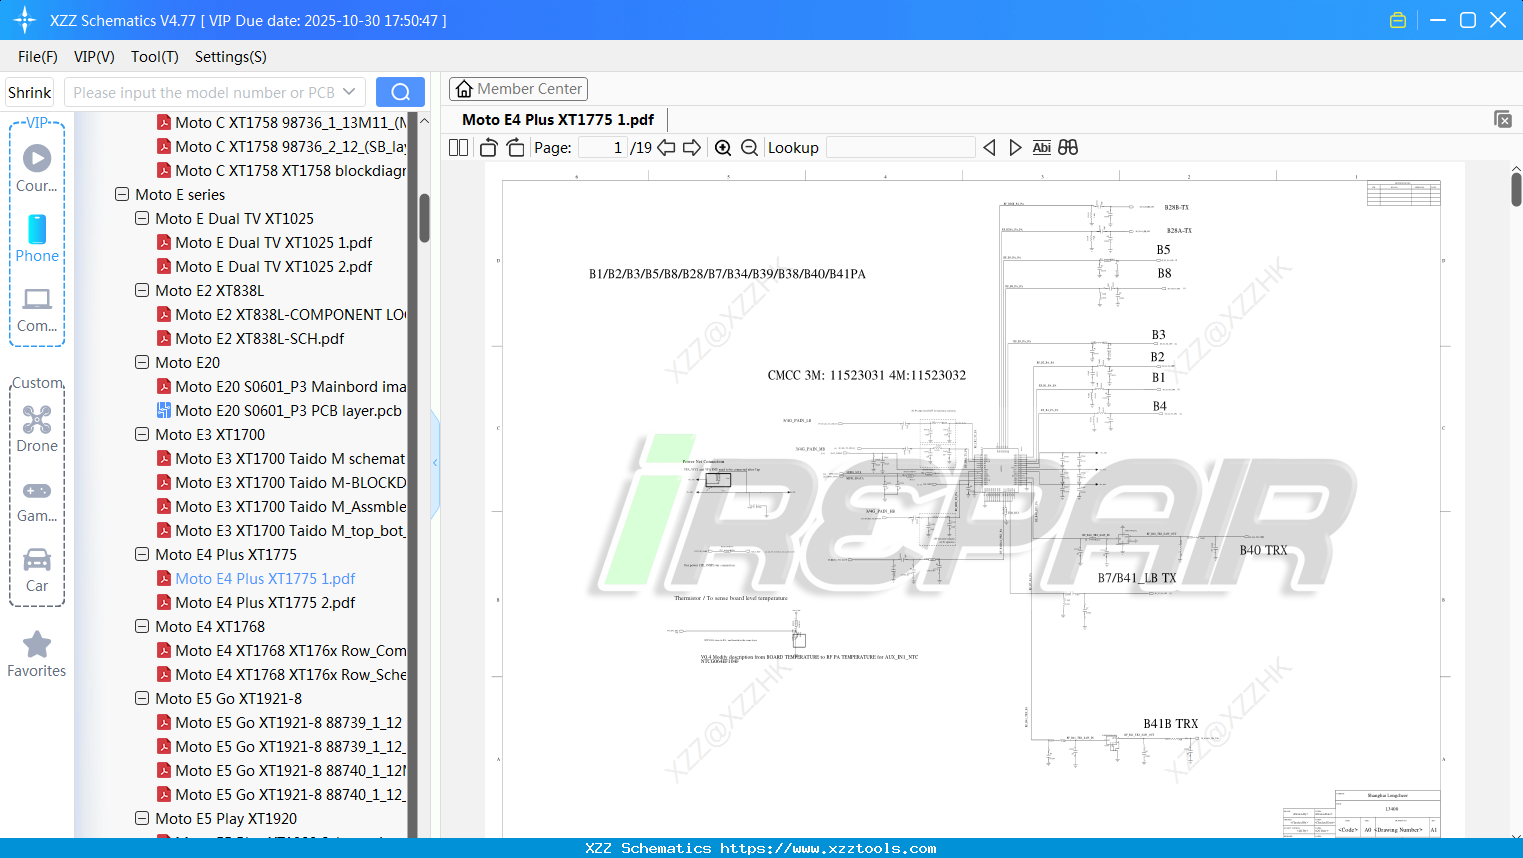Collapse the Moto E20 folder

[x=142, y=363]
